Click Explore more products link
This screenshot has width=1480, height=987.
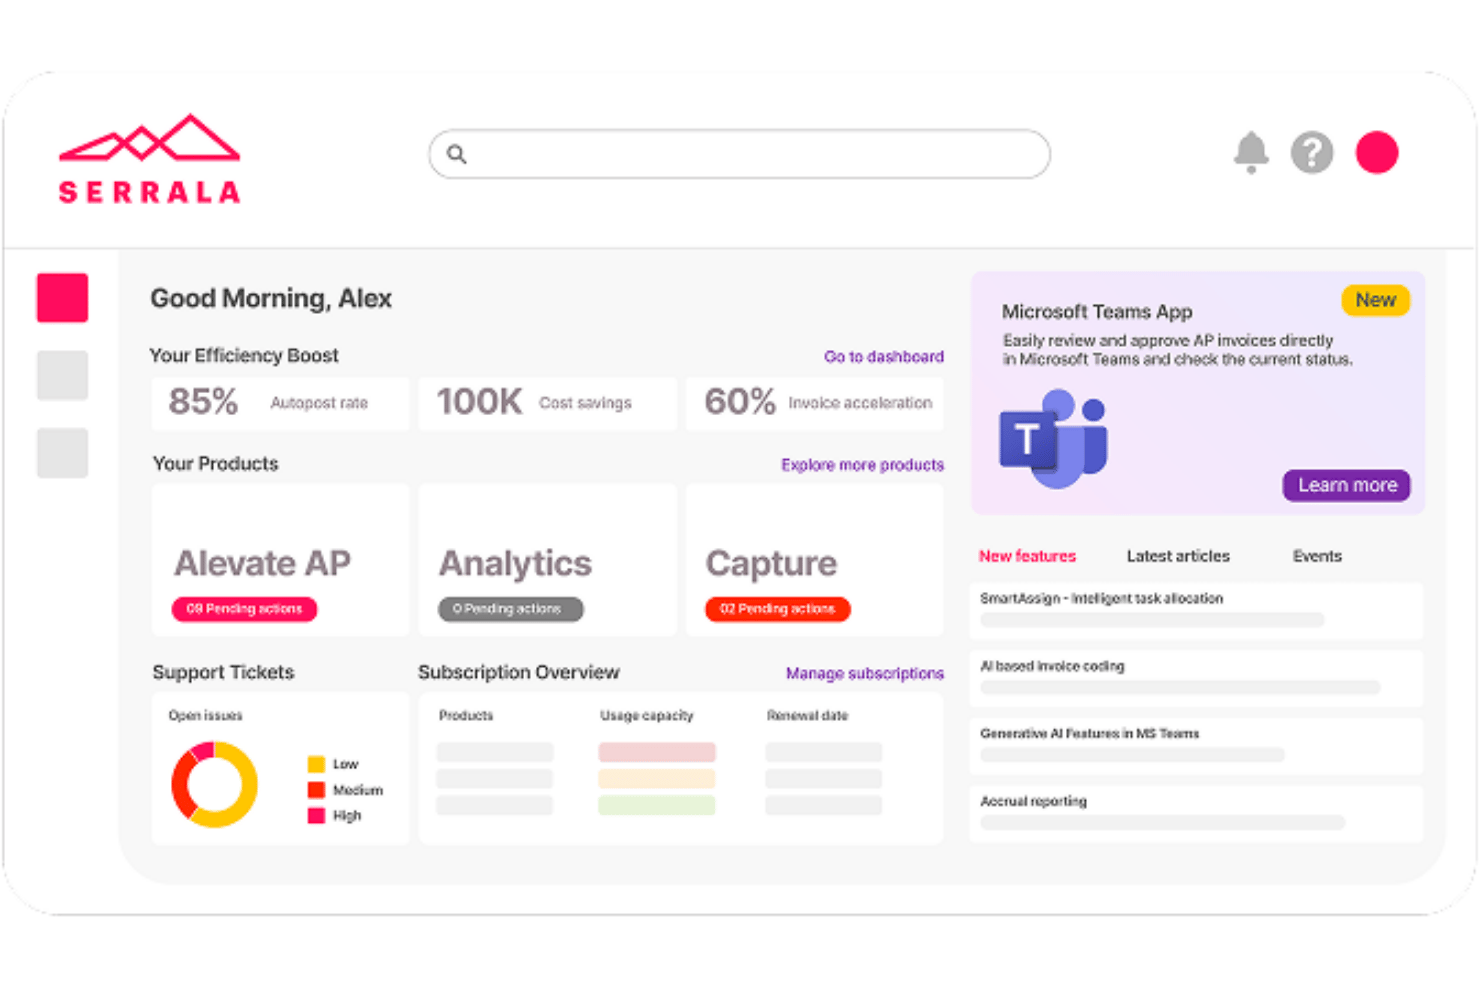[862, 465]
